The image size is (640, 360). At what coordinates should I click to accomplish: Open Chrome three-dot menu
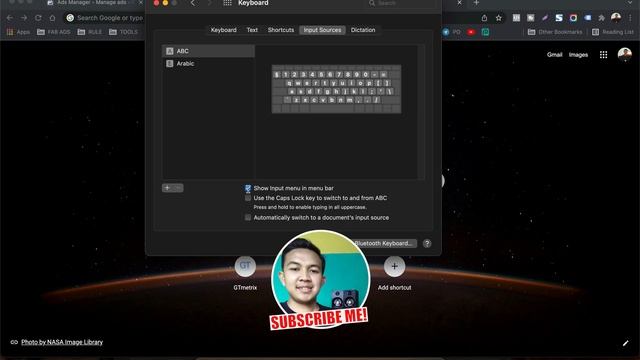631,18
